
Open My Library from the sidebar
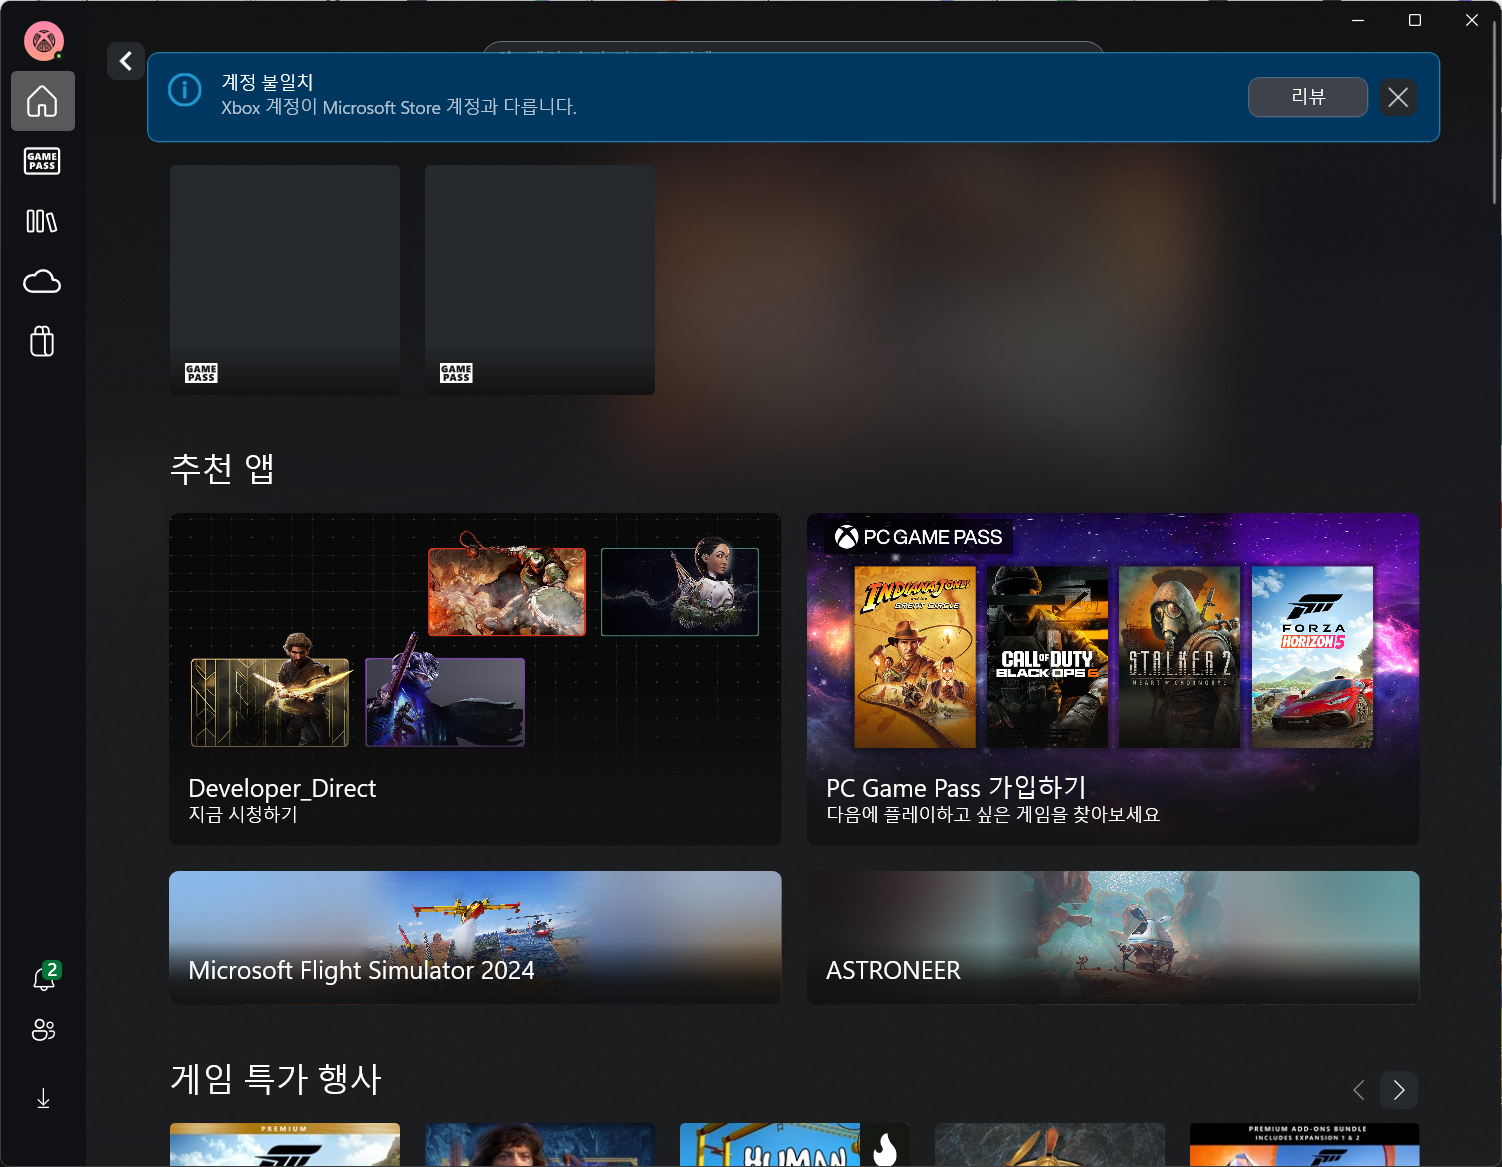[x=42, y=221]
